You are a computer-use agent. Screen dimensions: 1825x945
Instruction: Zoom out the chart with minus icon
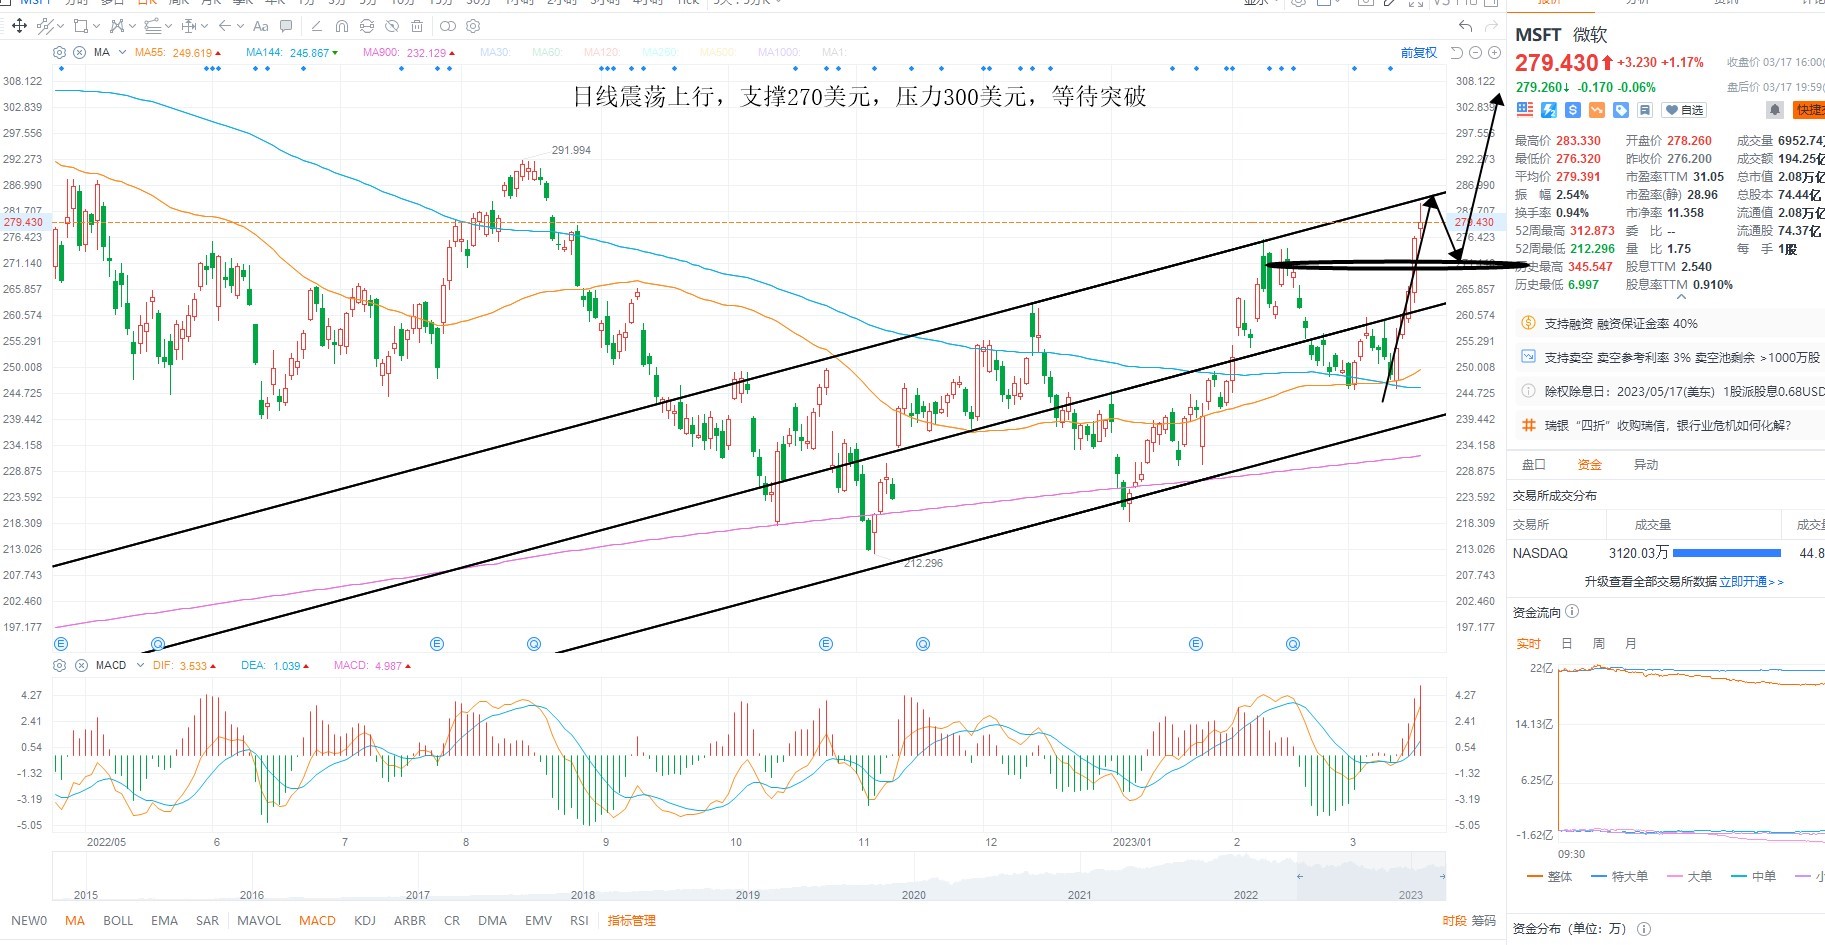tap(1476, 53)
